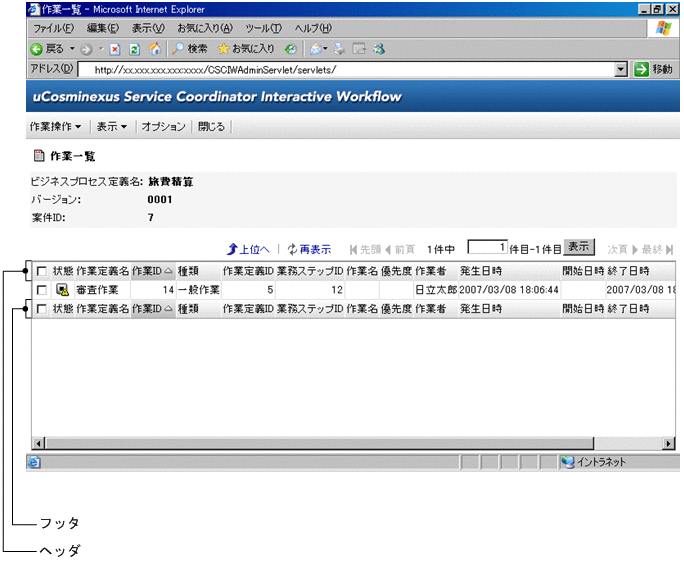Click the Stop loading icon
The width and height of the screenshot is (684, 563).
[x=115, y=49]
